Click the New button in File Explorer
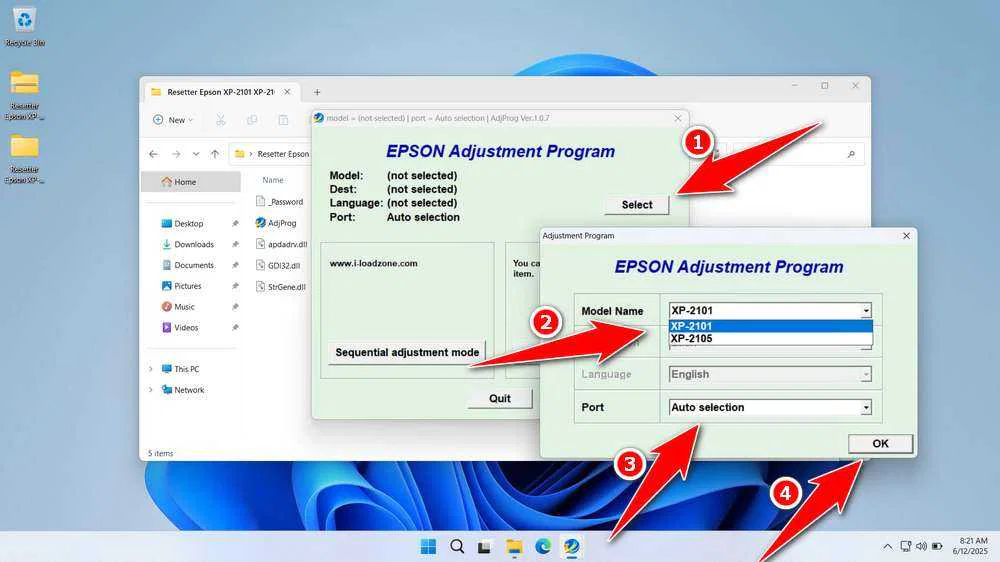Screen dimensions: 1000x562 click(x=173, y=120)
